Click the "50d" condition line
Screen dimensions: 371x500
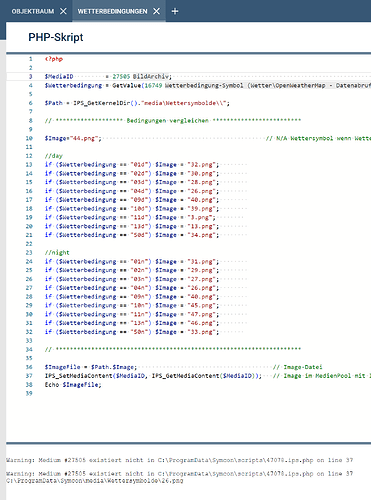(x=132, y=235)
